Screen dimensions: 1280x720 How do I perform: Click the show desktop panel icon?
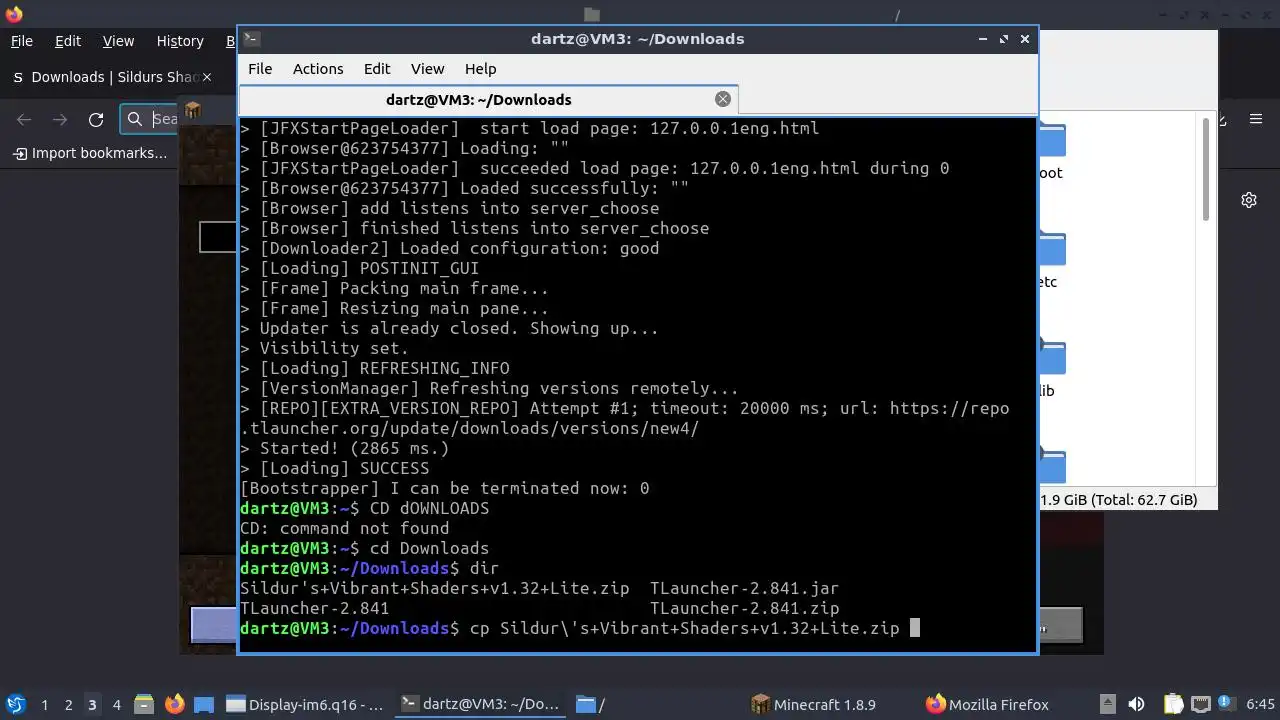pyautogui.click(x=204, y=704)
